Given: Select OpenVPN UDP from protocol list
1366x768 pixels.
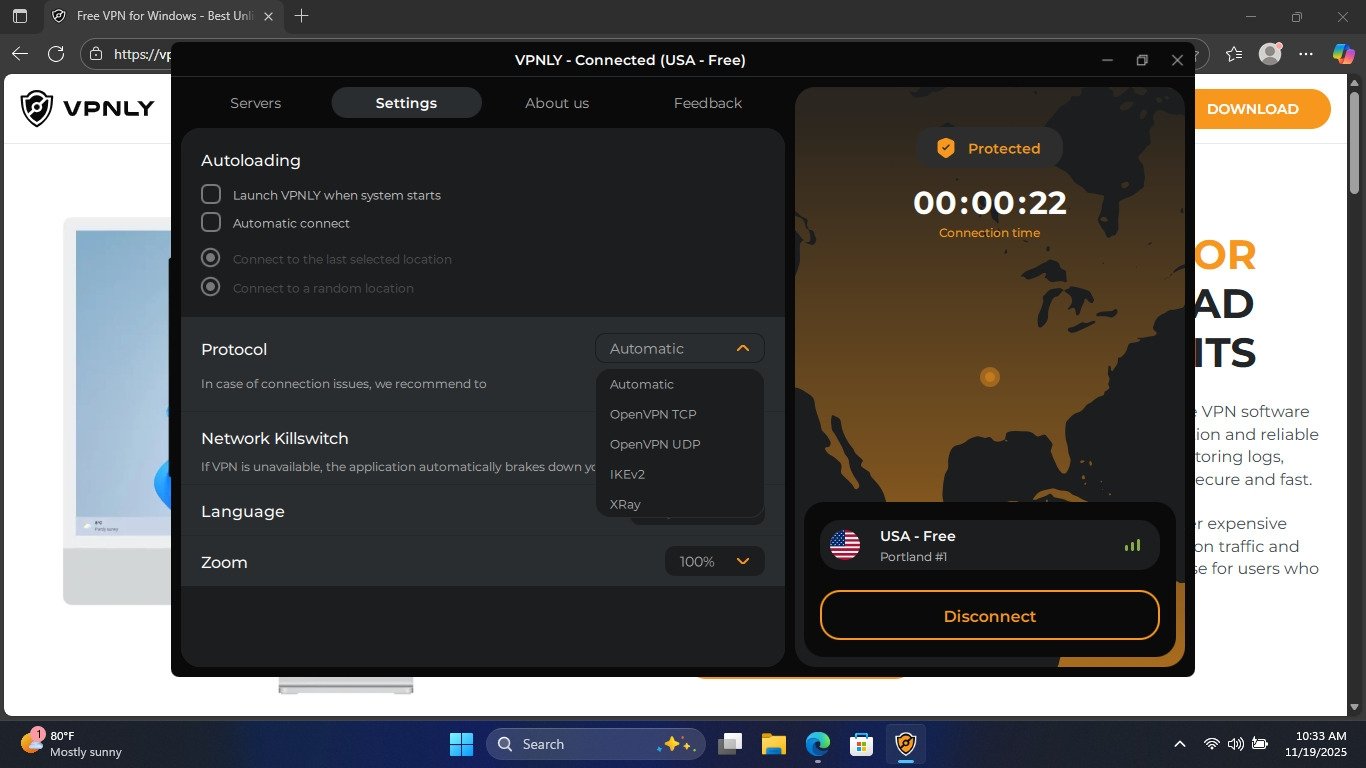Looking at the screenshot, I should [655, 444].
